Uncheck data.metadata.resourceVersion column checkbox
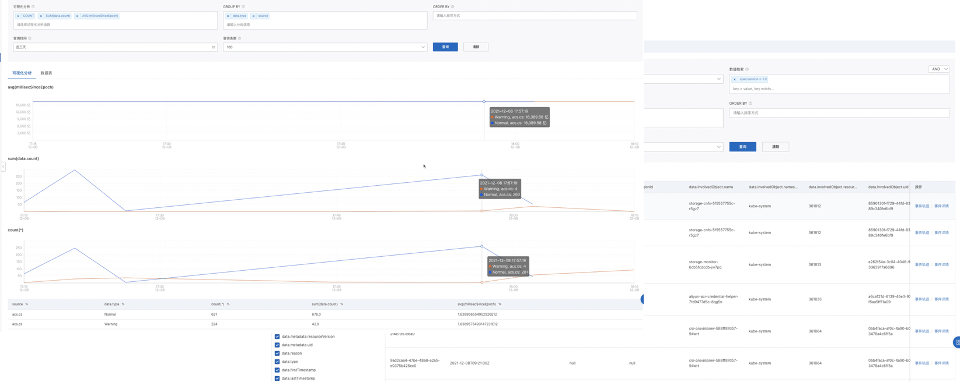This screenshot has width=960, height=382. tap(277, 336)
